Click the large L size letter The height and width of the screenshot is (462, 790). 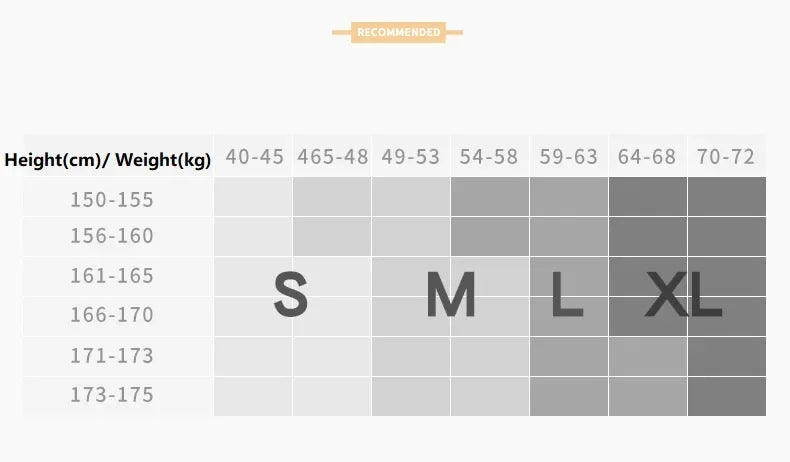[567, 295]
